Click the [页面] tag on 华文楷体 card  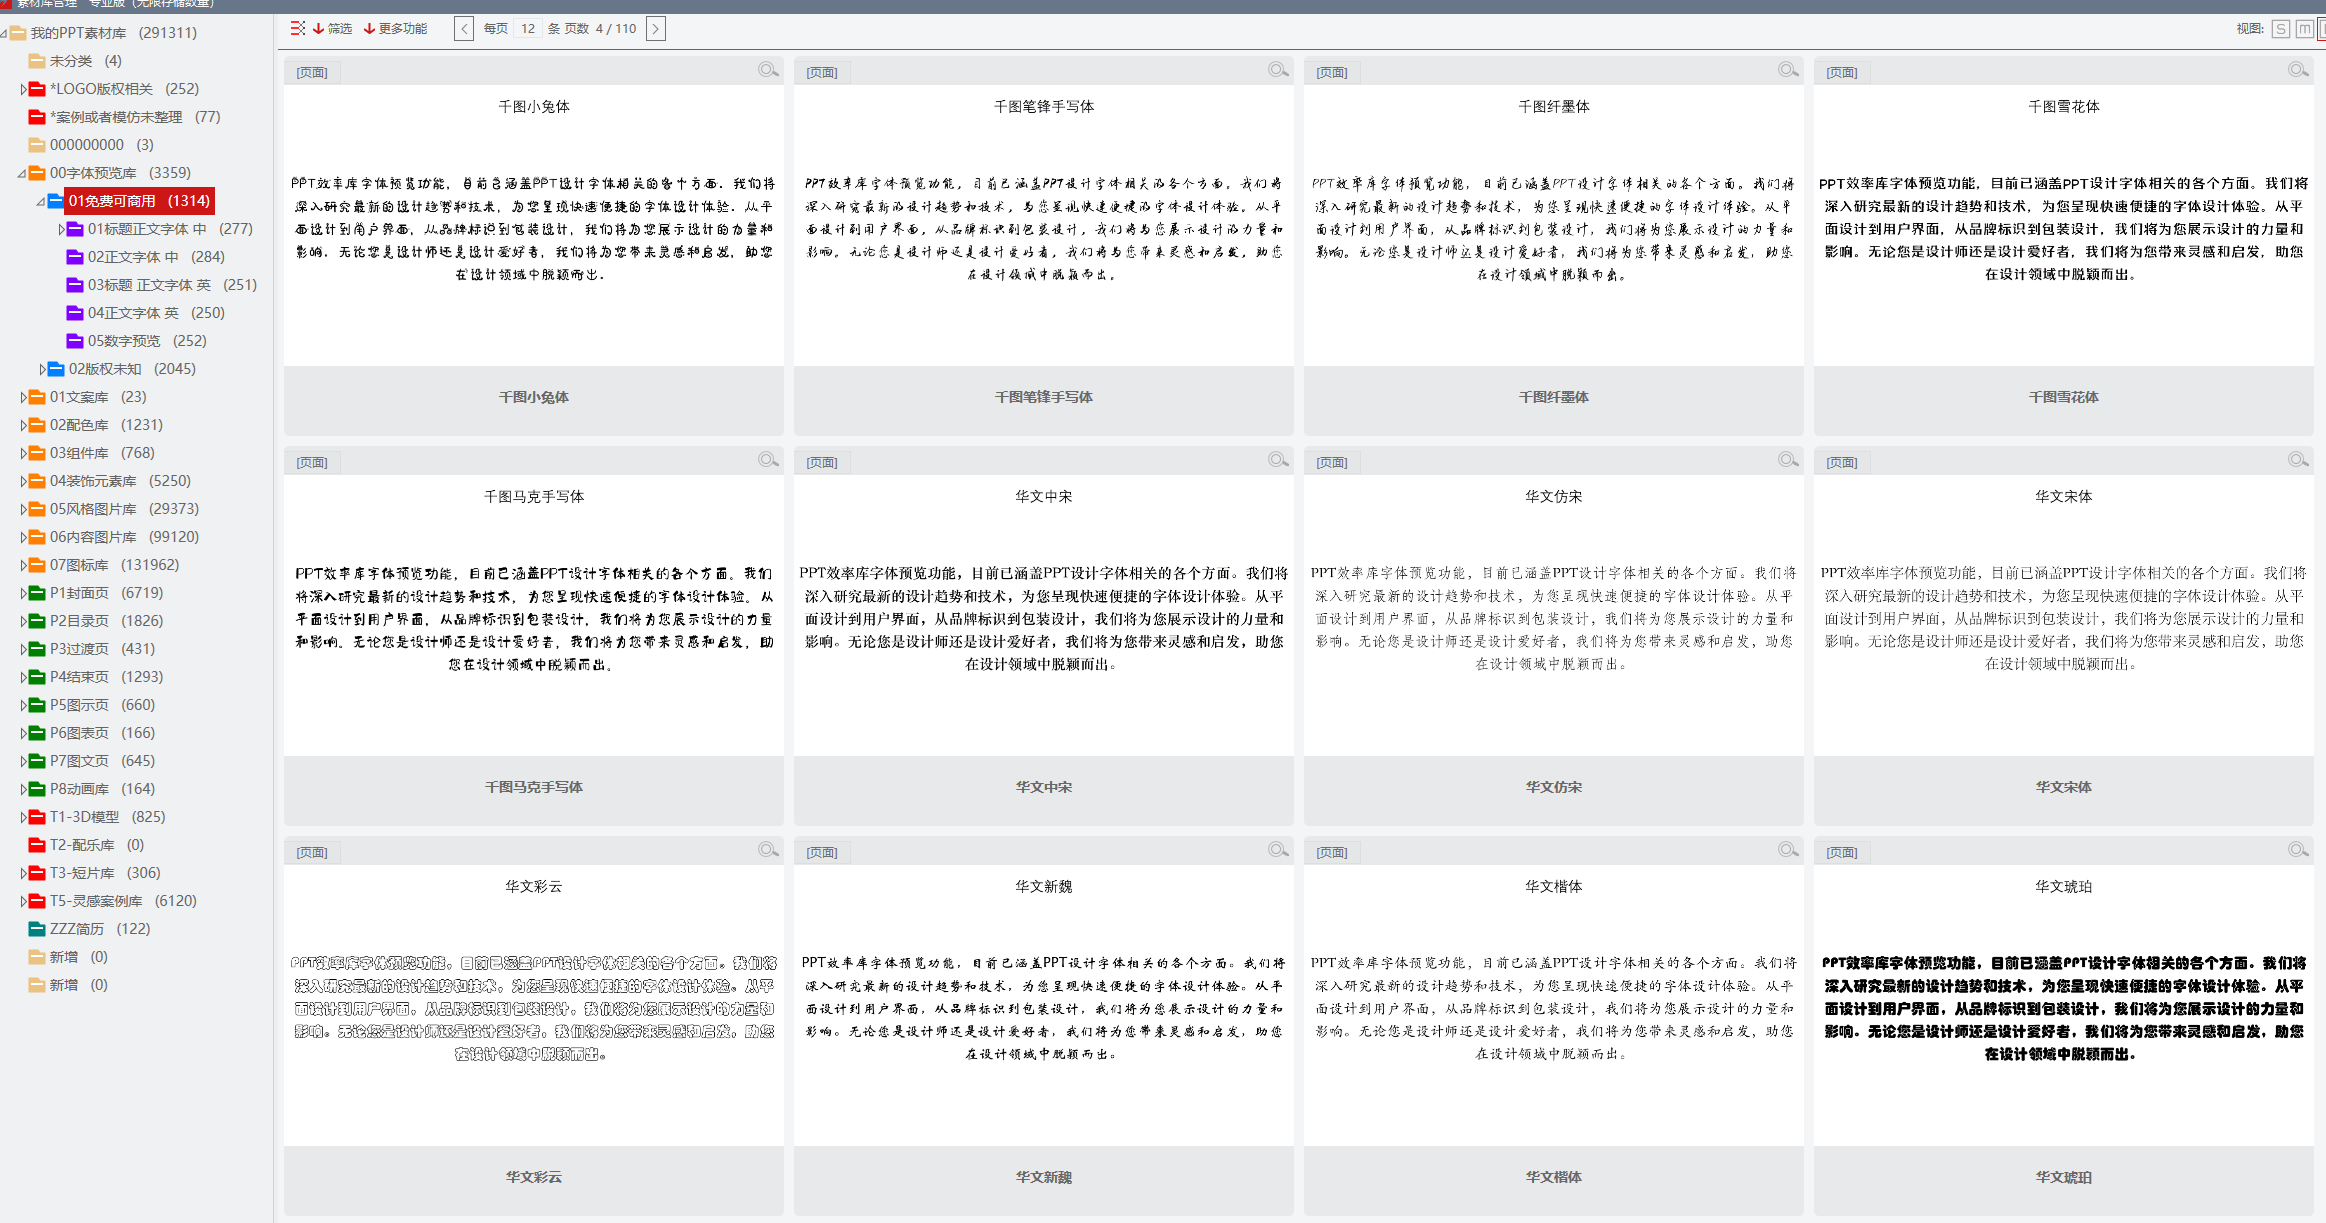(x=1332, y=852)
